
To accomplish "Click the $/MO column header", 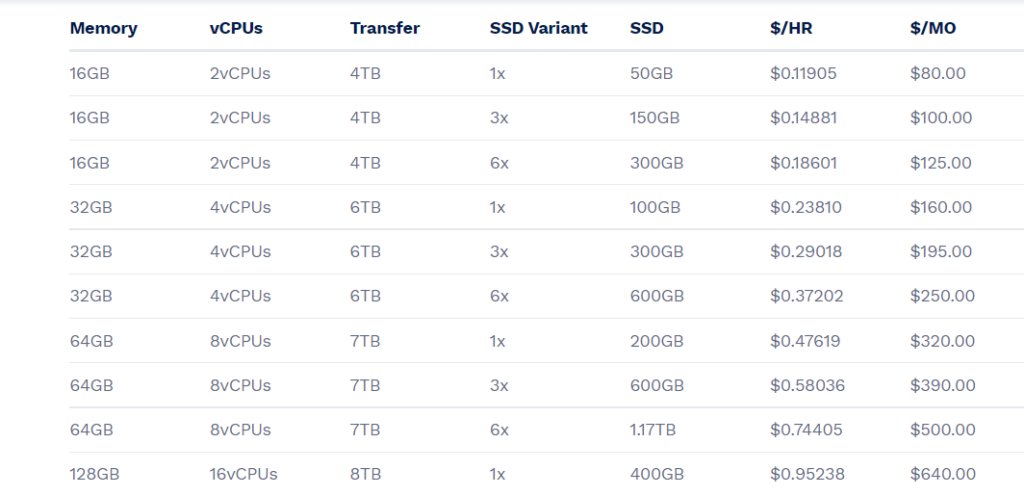I will tap(933, 29).
